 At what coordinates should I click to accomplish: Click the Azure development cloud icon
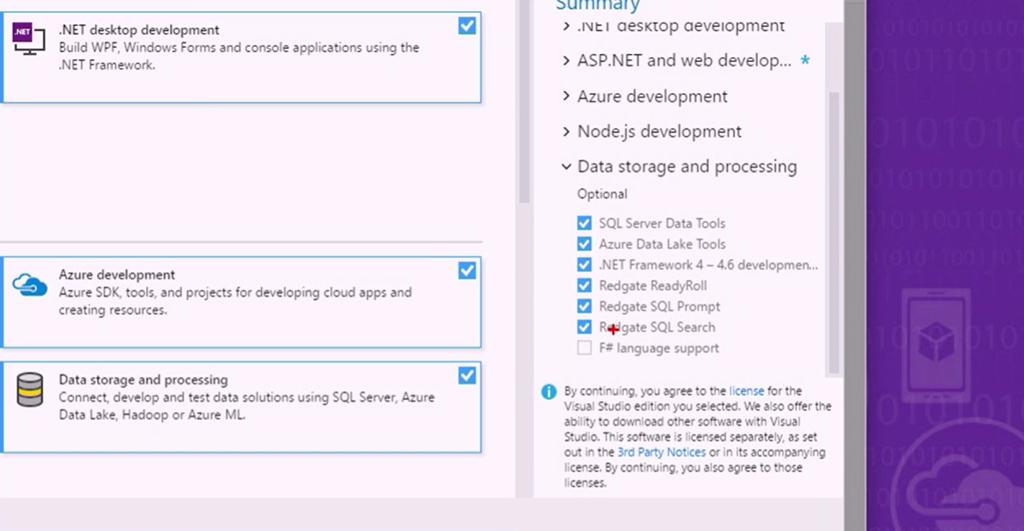(29, 285)
